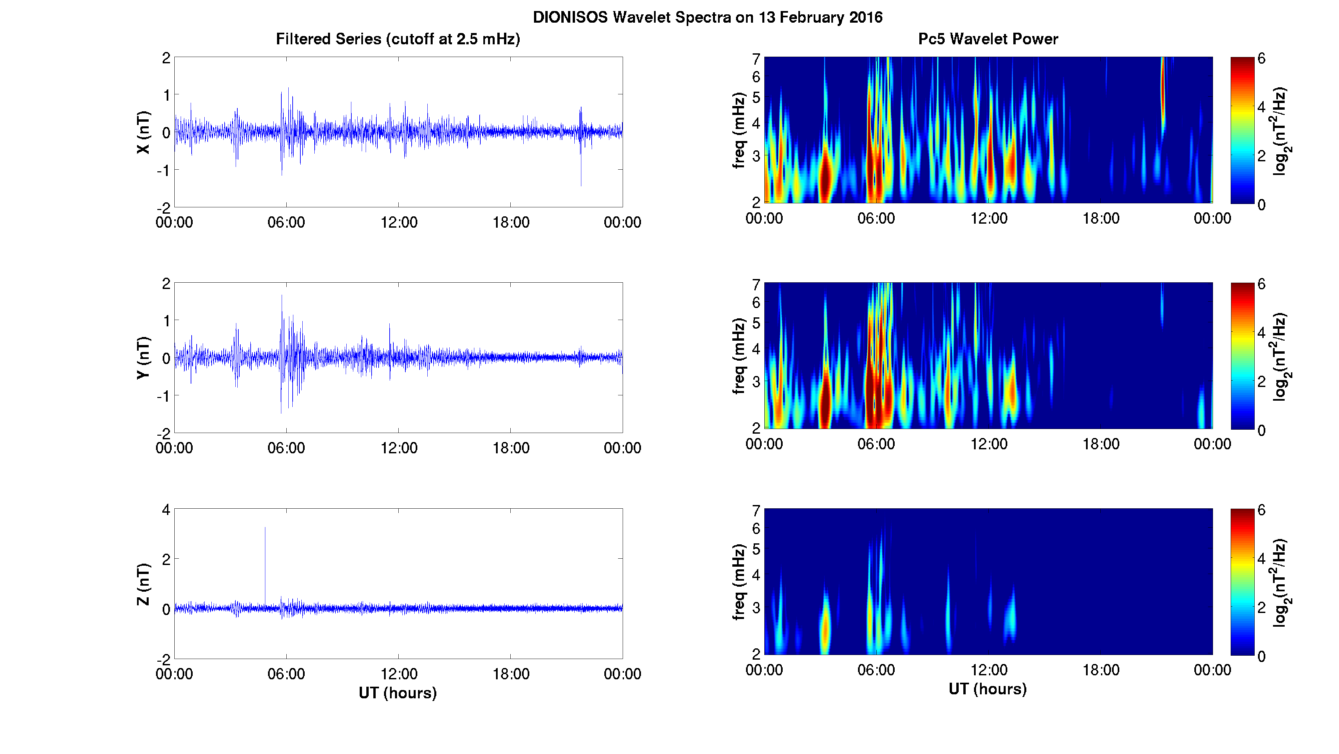Click the X (nT) axis label
The image size is (1339, 754).
tap(143, 131)
